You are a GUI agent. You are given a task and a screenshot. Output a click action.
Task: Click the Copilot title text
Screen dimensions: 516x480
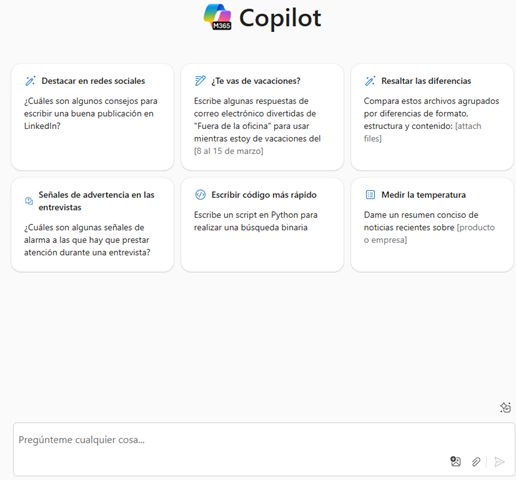pos(280,18)
